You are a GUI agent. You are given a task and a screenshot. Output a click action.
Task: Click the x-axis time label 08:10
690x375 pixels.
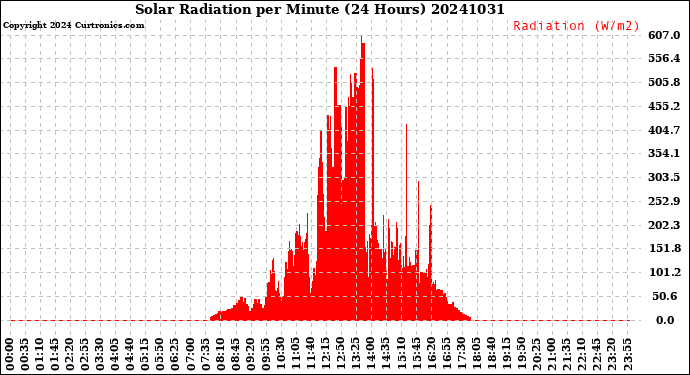coord(220,355)
